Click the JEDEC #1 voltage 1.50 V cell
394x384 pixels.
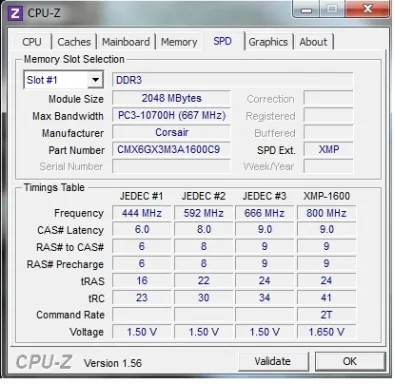[x=142, y=332]
